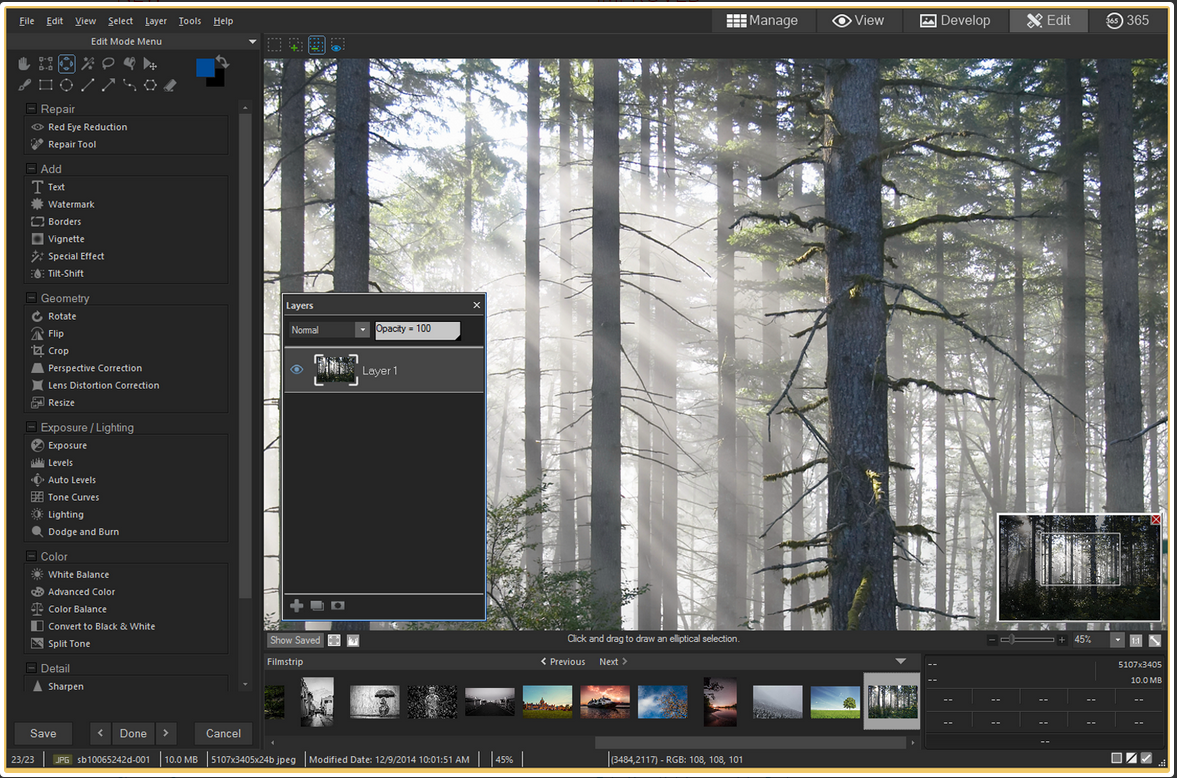Open the zoom percentage dropdown
The height and width of the screenshot is (778, 1177).
[x=1117, y=640]
